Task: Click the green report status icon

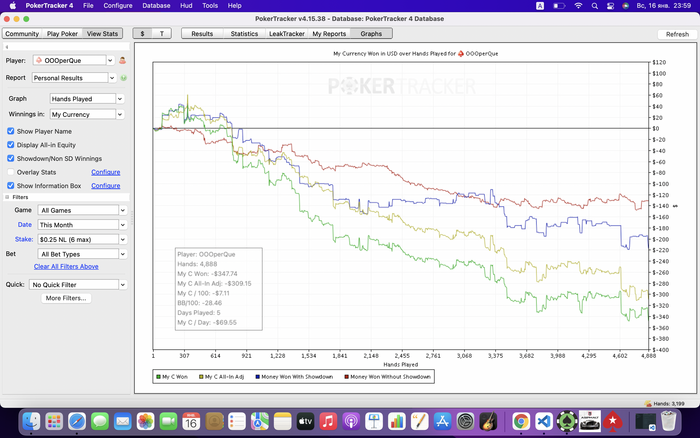Action: (124, 78)
